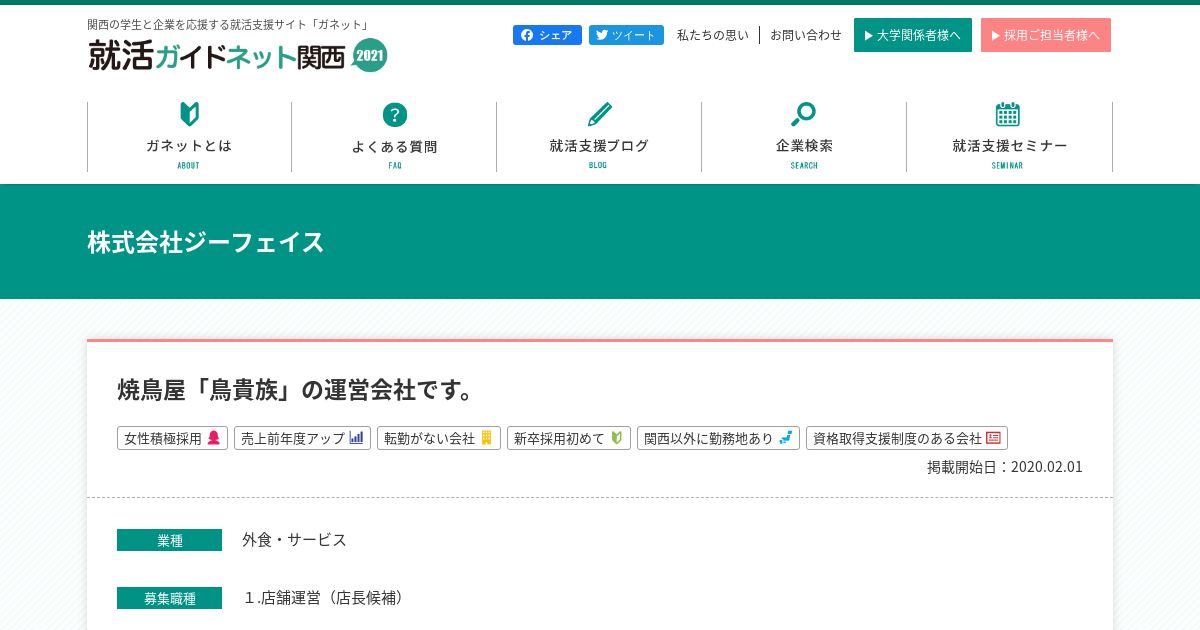Tweet the page with the ツイート button
1200x630 pixels.
click(x=626, y=35)
